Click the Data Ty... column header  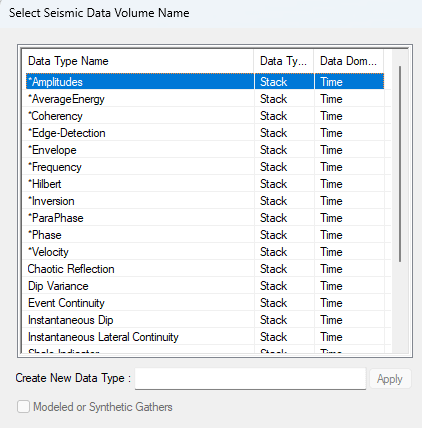click(284, 61)
